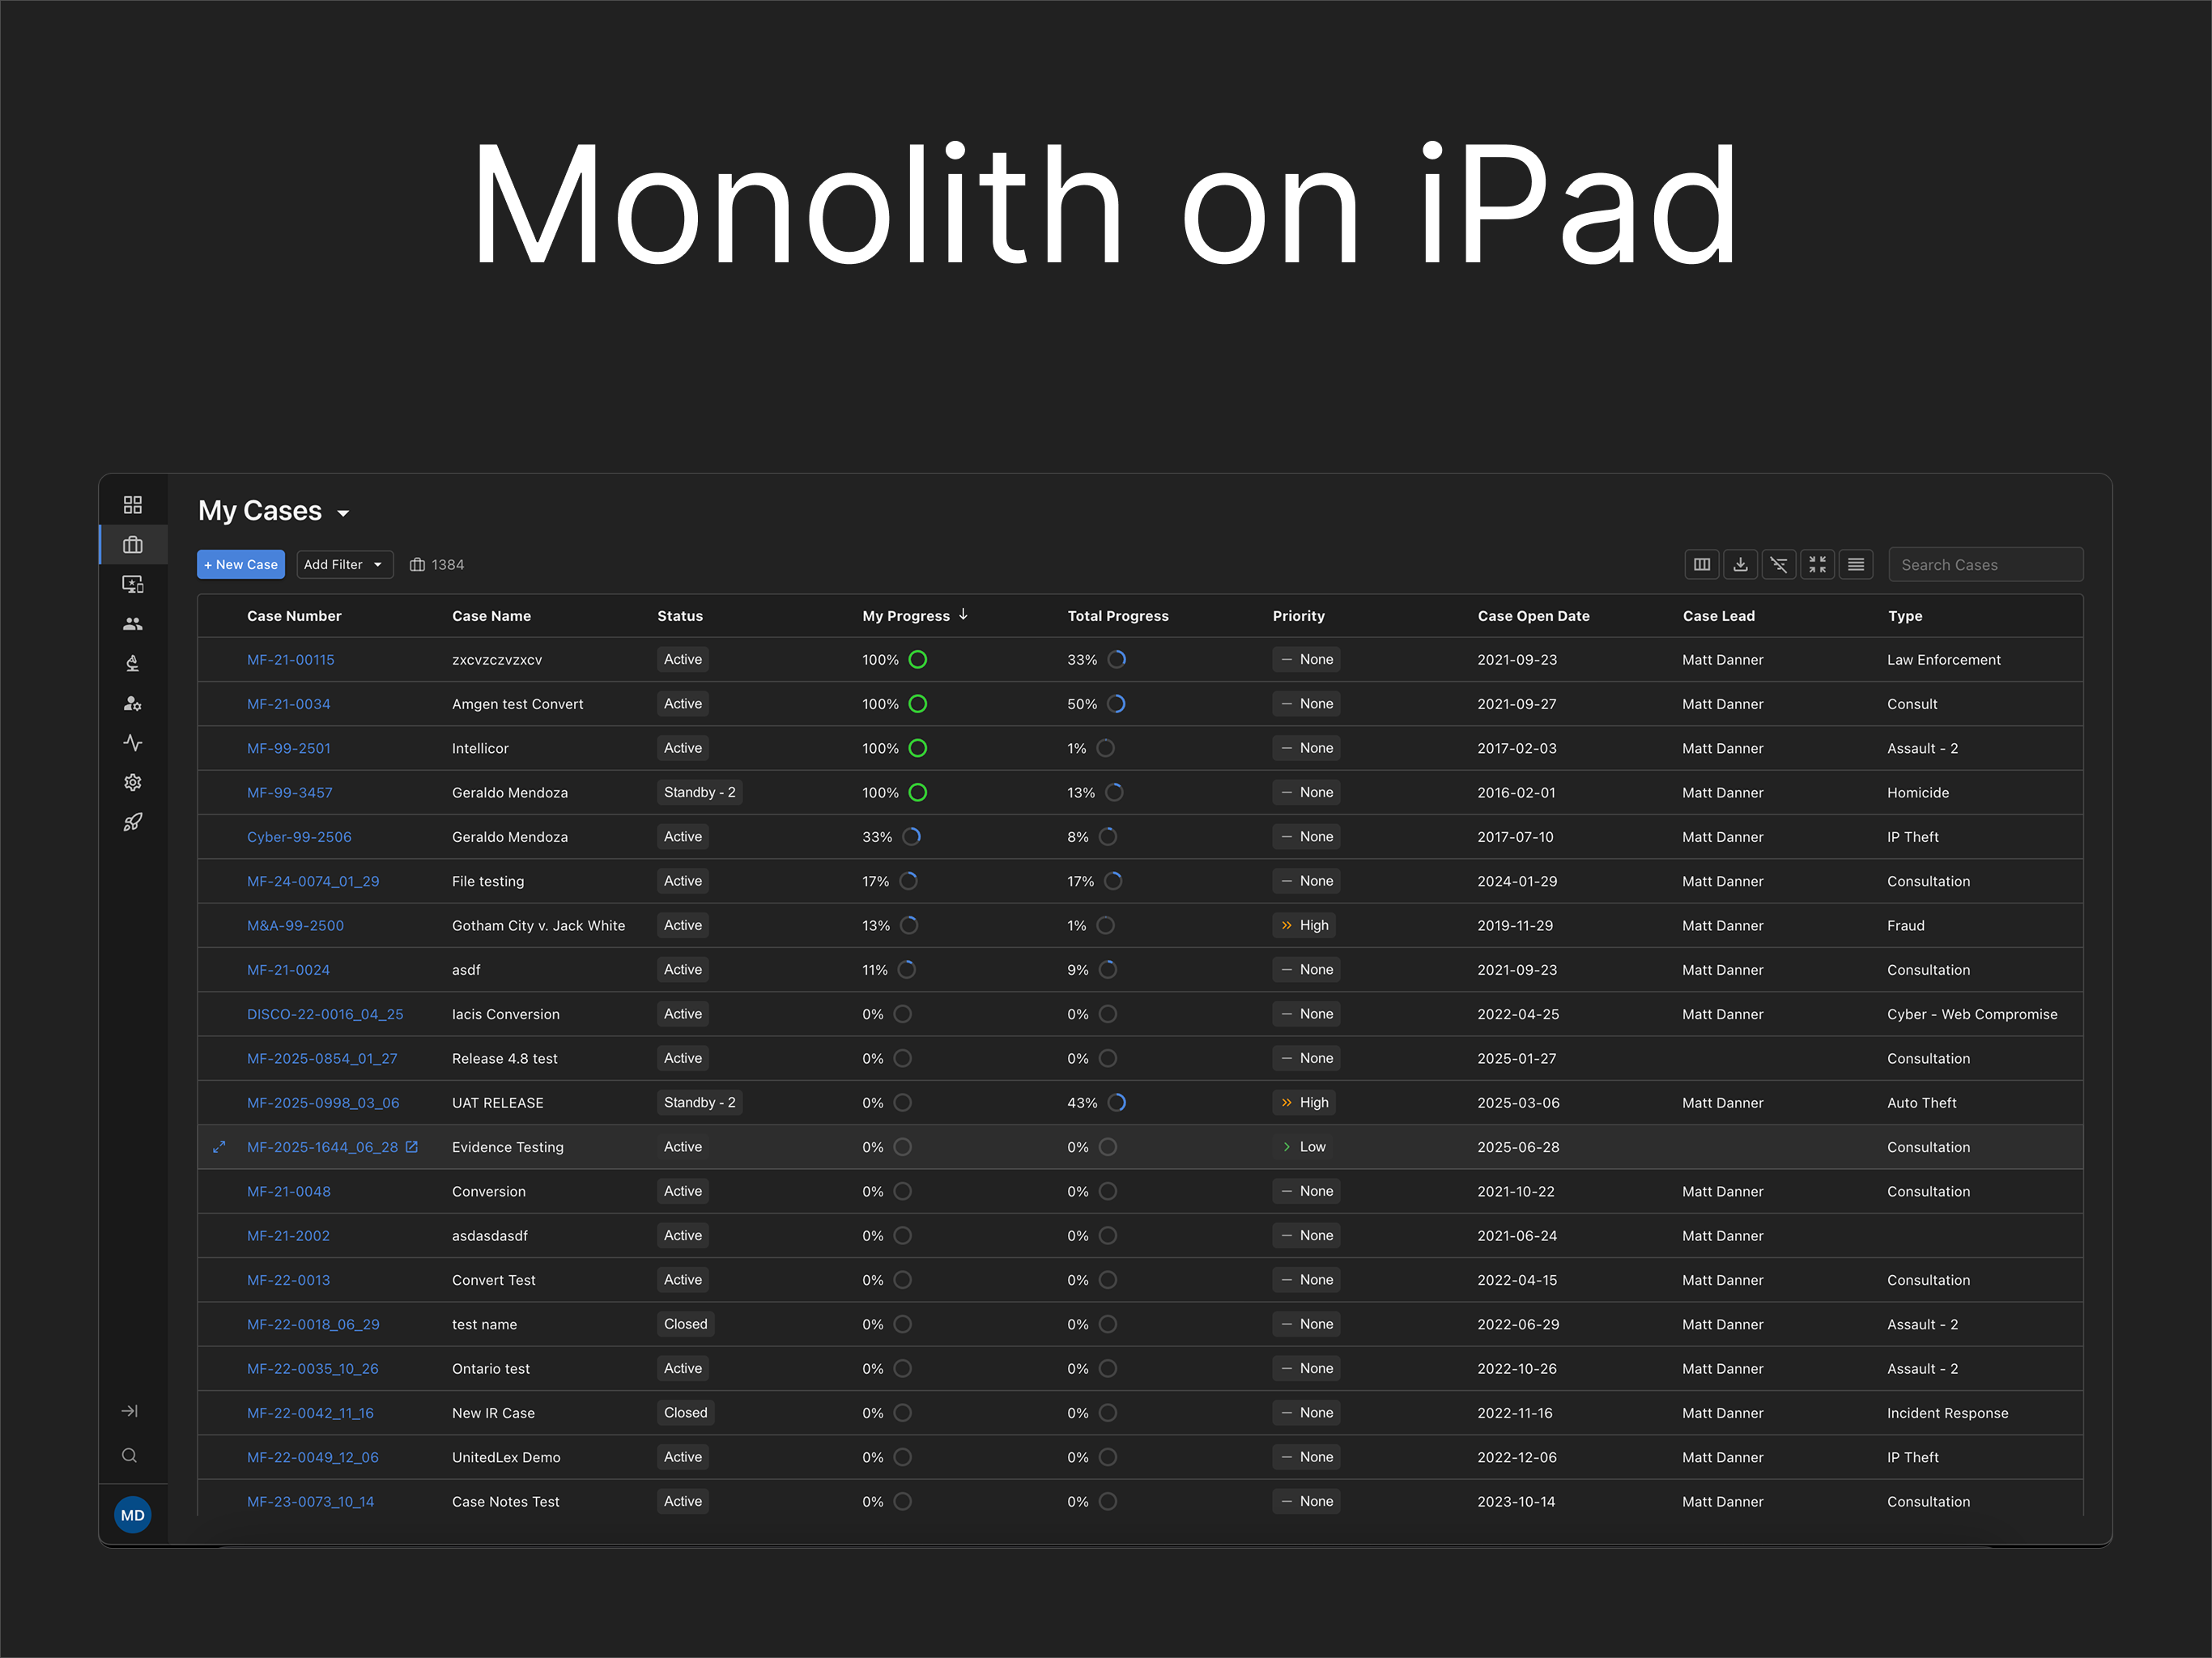This screenshot has height=1658, width=2212.
Task: Click the 50% total progress ring of Amgen
Action: [1117, 704]
